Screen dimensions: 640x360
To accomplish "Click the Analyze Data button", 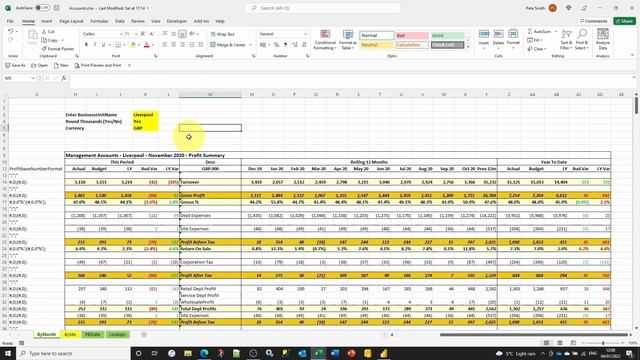I will tap(603, 39).
